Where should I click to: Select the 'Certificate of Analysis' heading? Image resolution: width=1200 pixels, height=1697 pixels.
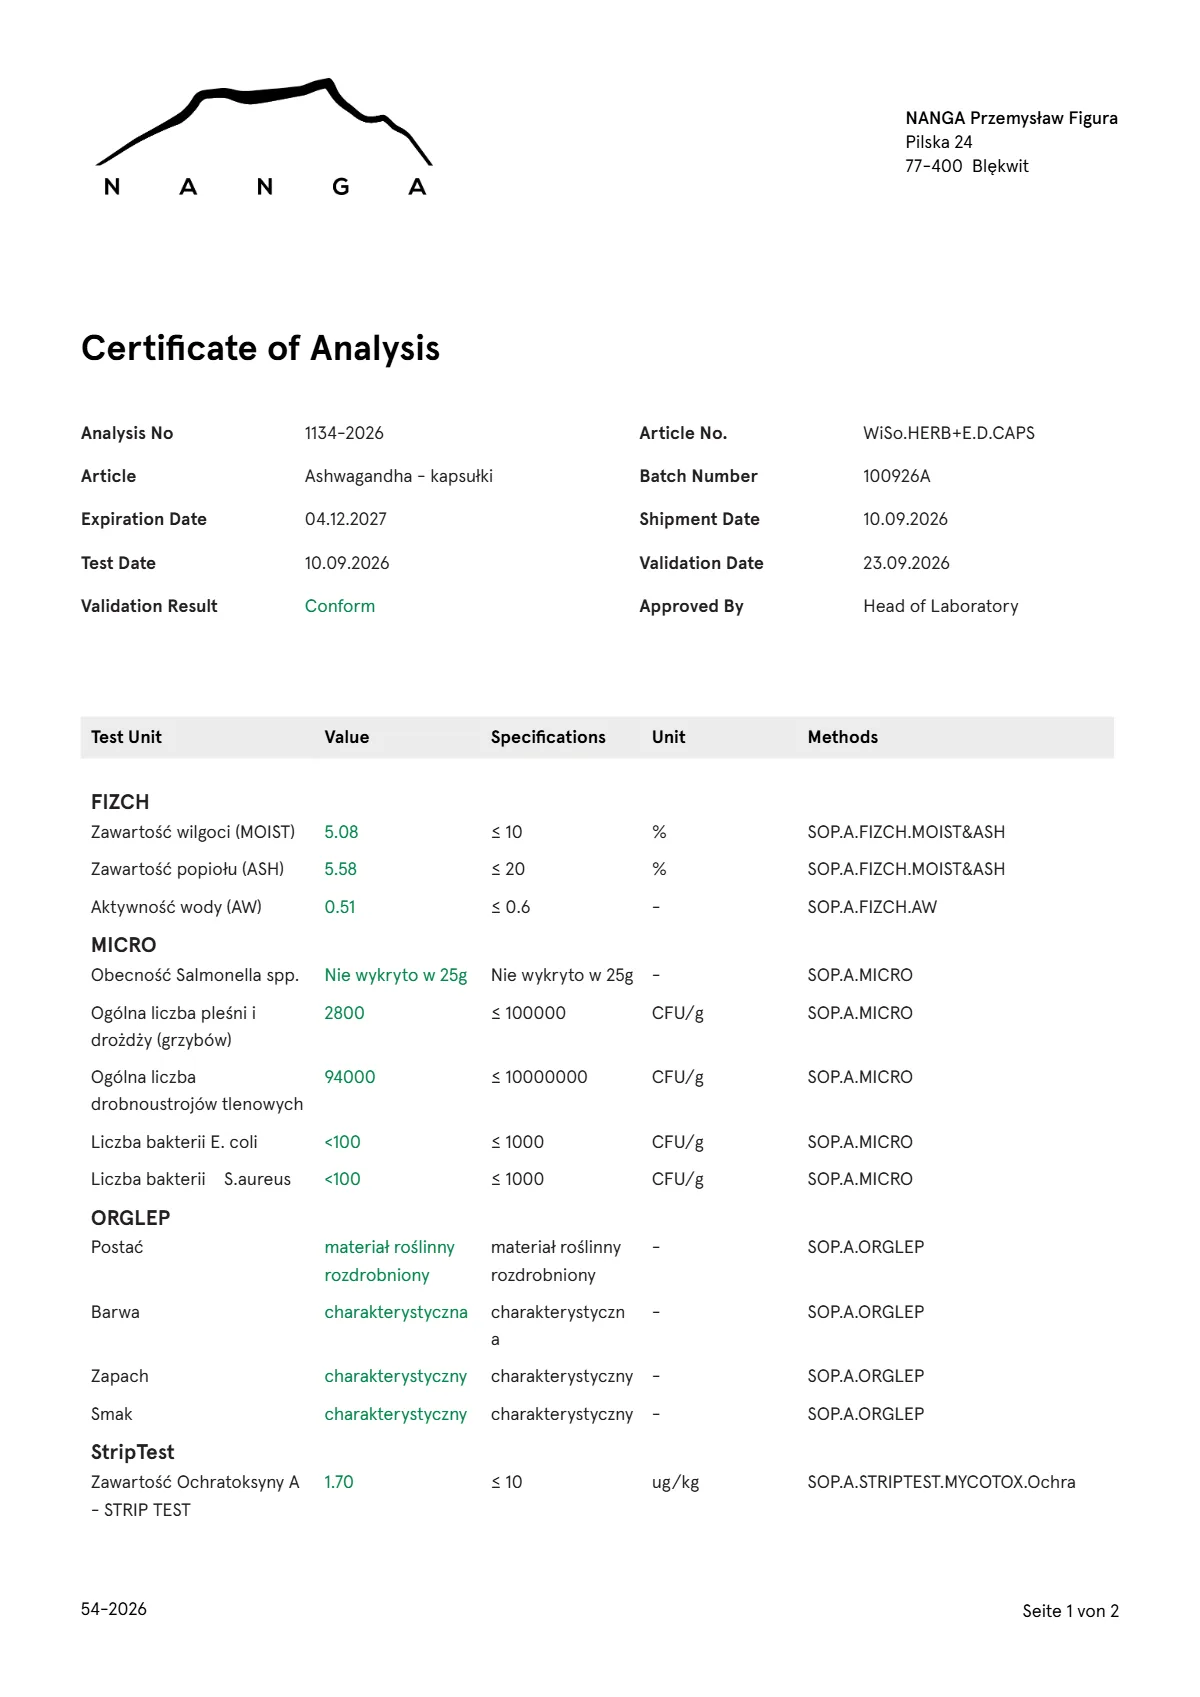coord(260,348)
